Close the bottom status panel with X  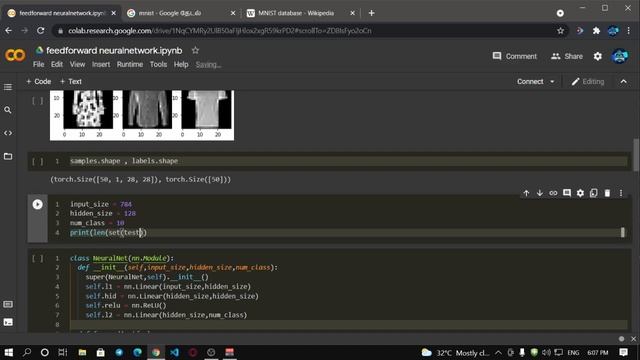633,339
